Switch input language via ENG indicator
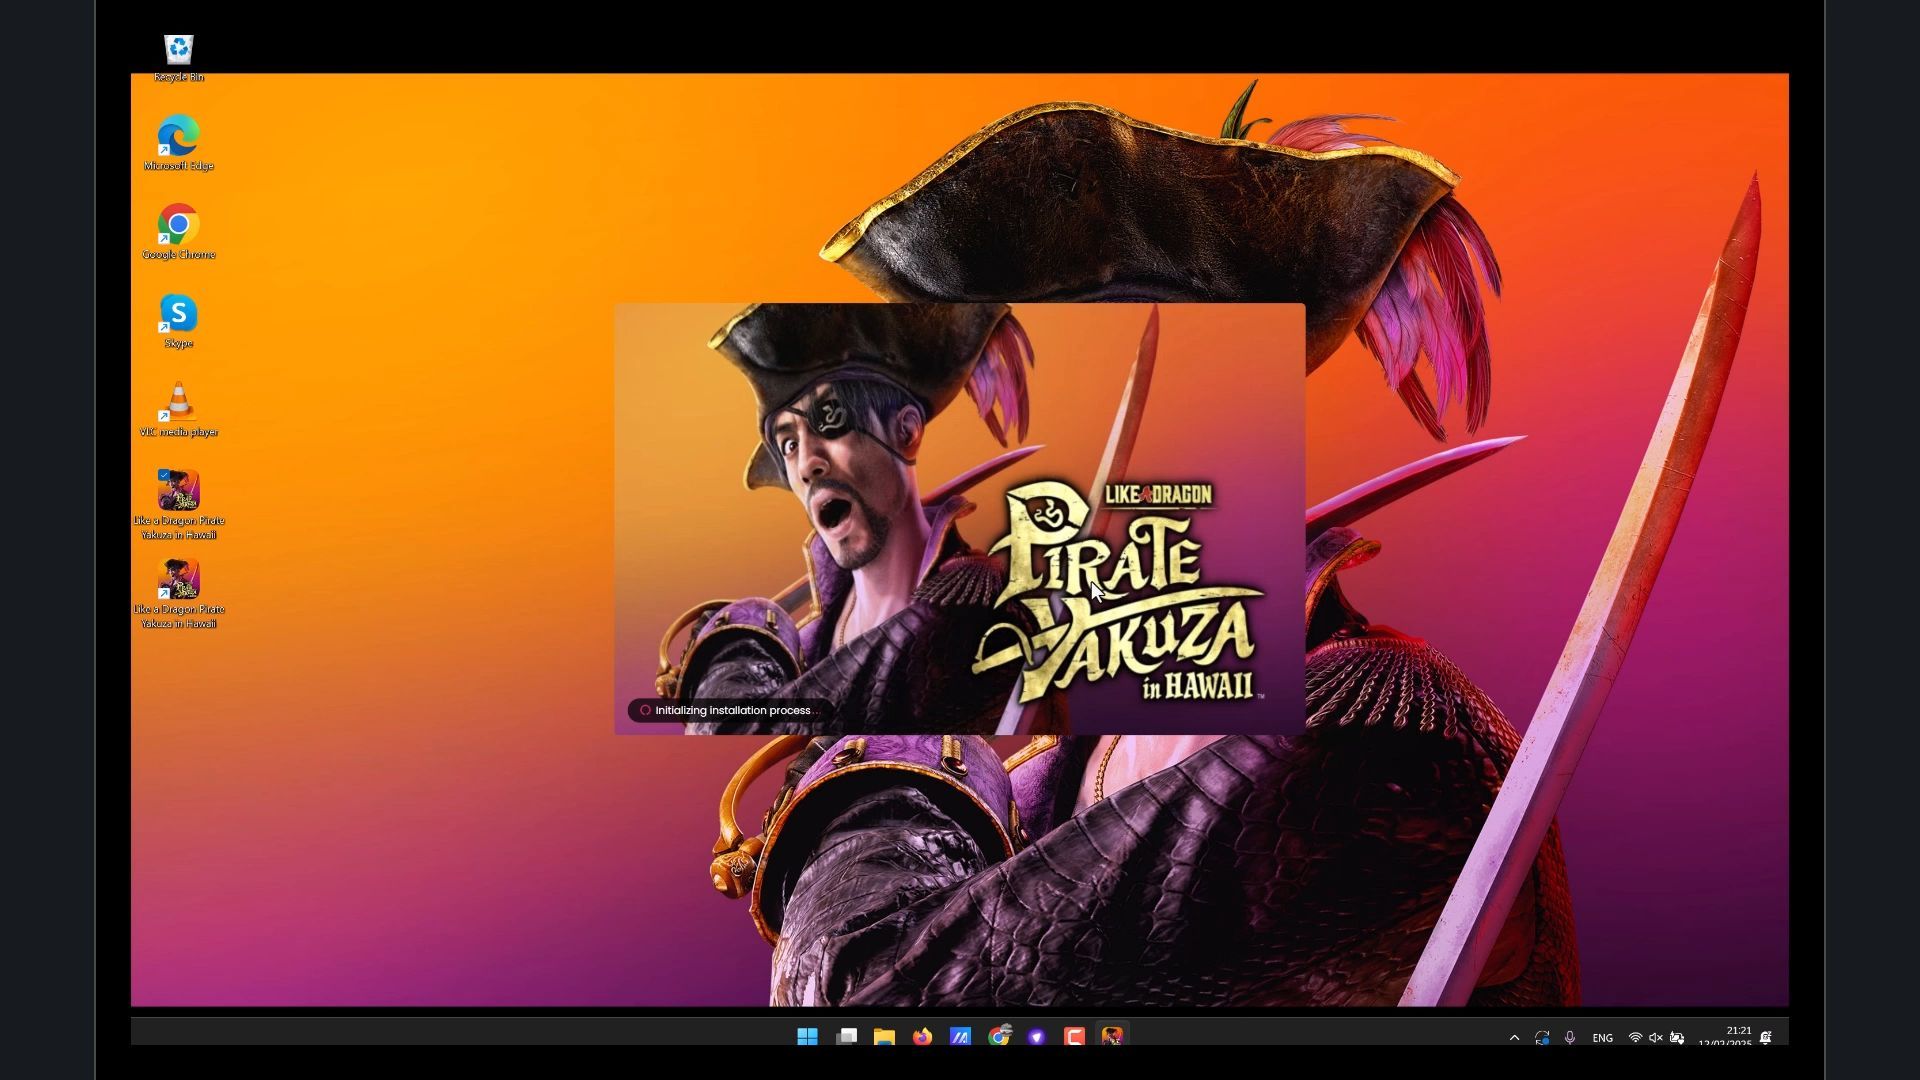The width and height of the screenshot is (1920, 1080). click(x=1602, y=1038)
